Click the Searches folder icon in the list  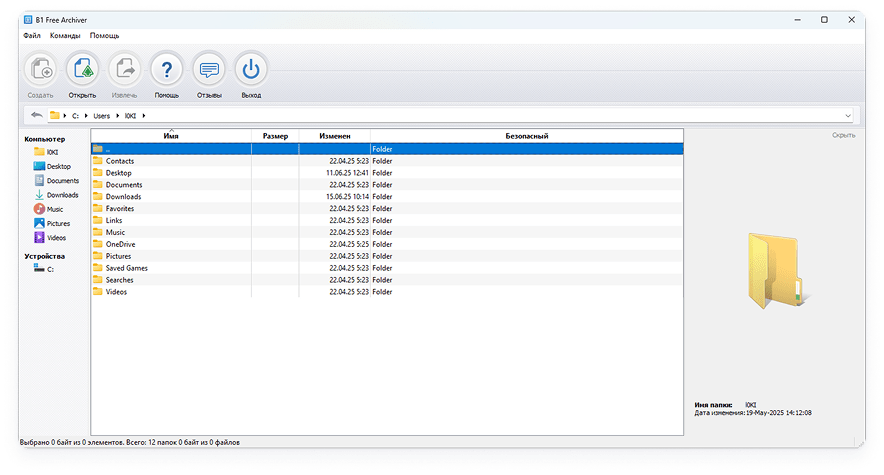[98, 279]
